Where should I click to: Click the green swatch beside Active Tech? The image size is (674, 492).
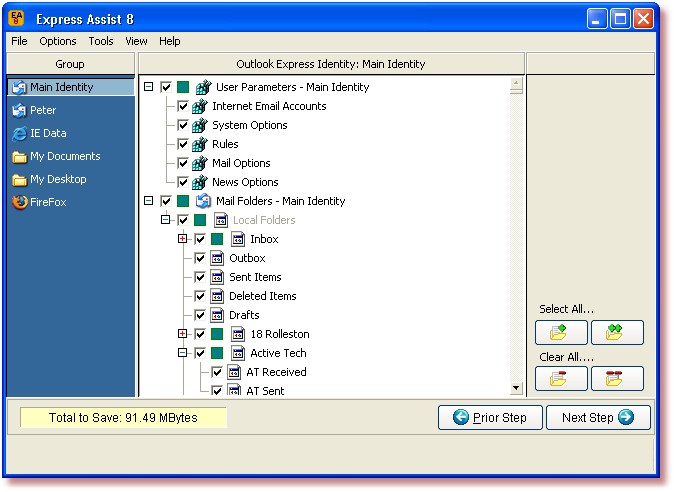point(217,353)
